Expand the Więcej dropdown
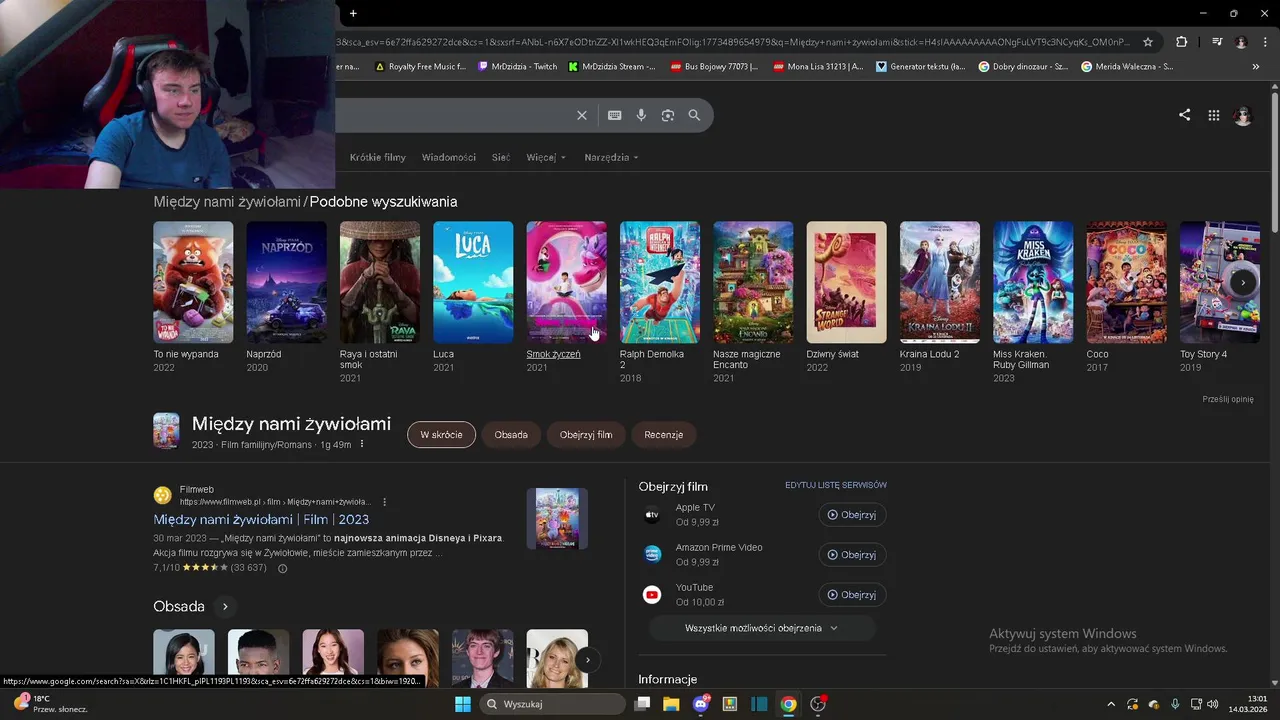Viewport: 1280px width, 720px height. (x=546, y=157)
